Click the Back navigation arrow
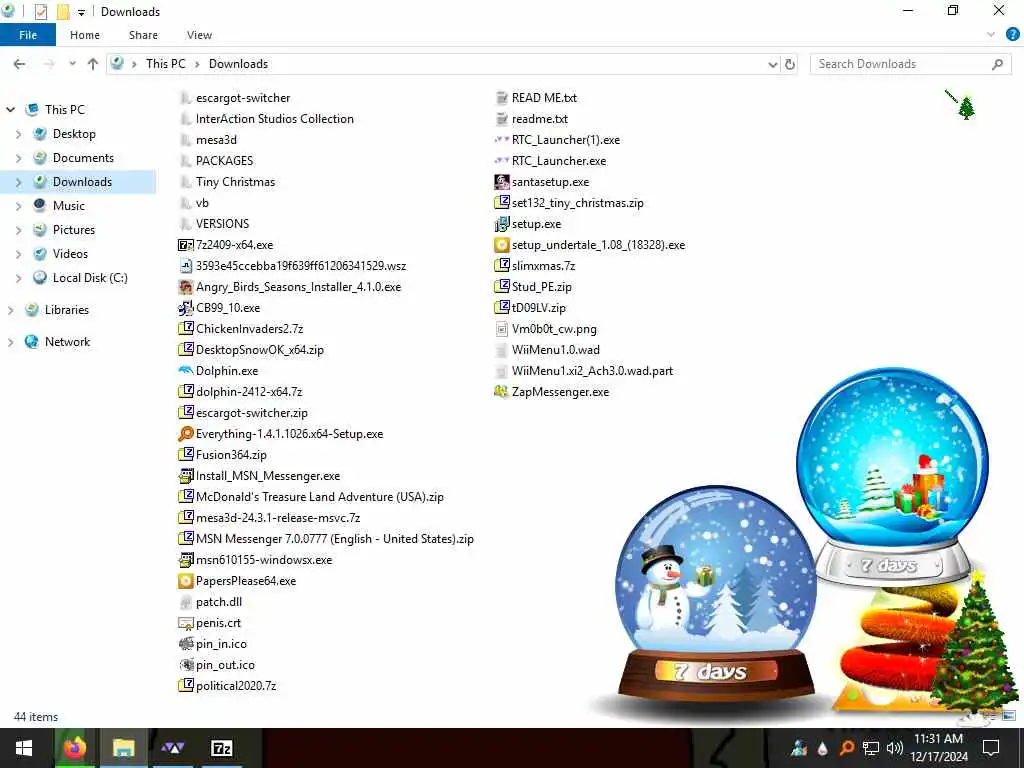1024x768 pixels. coord(20,64)
